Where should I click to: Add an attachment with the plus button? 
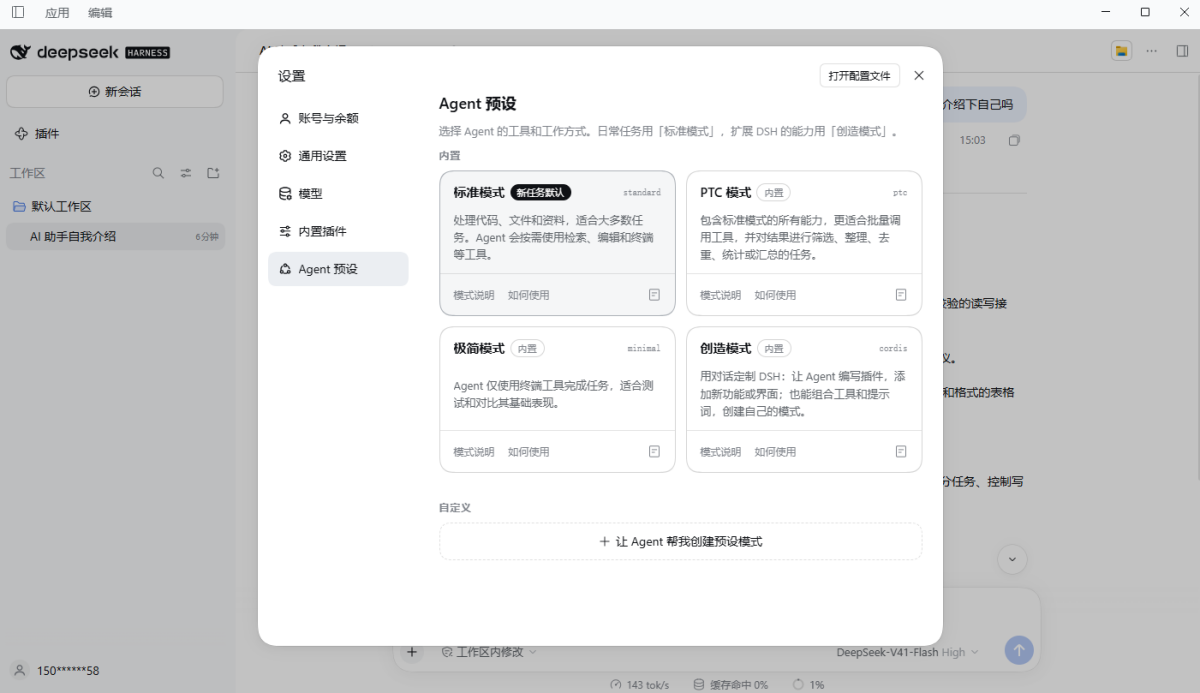411,652
